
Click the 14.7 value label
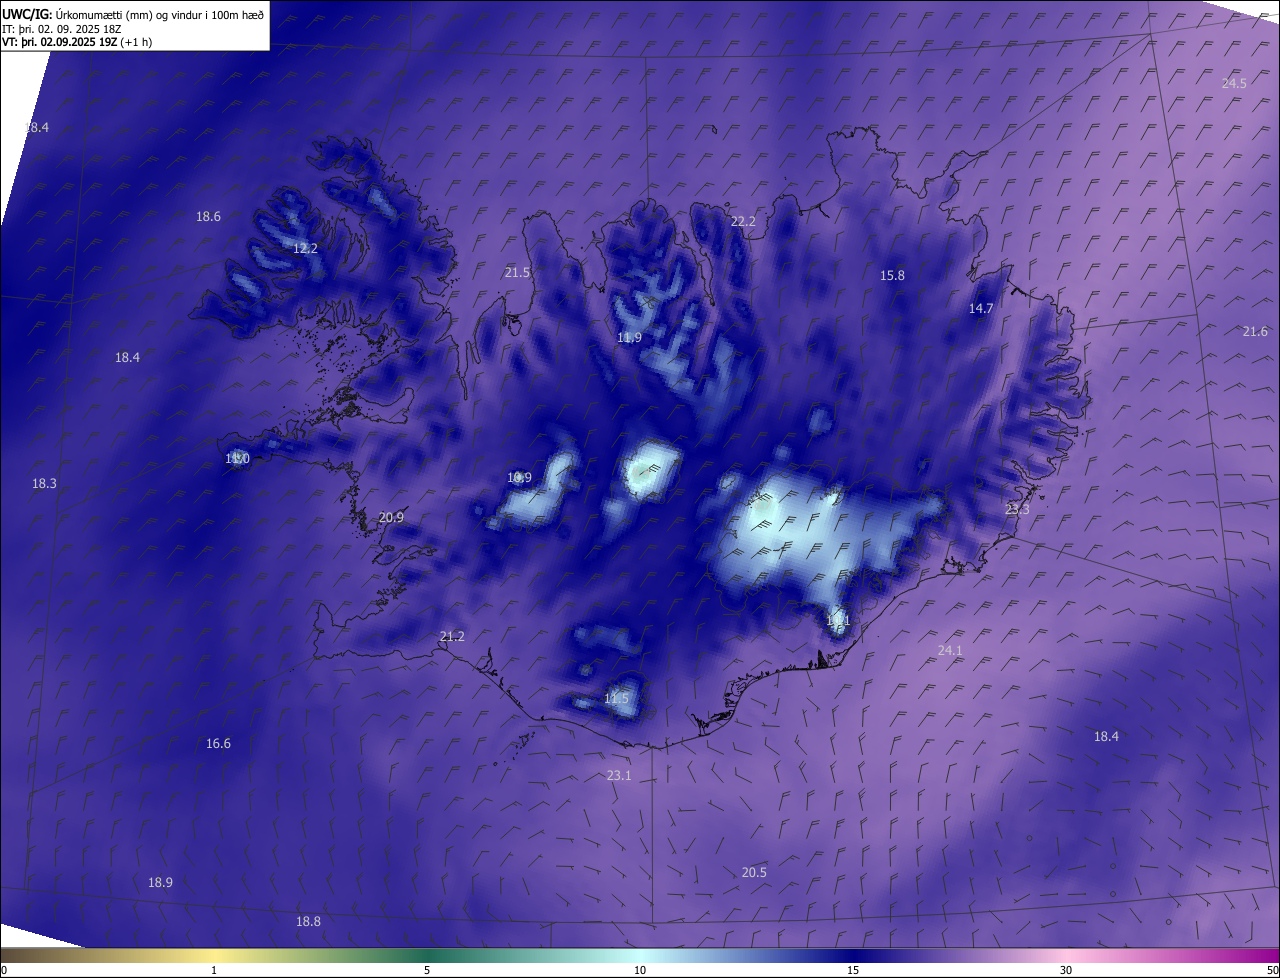(981, 308)
